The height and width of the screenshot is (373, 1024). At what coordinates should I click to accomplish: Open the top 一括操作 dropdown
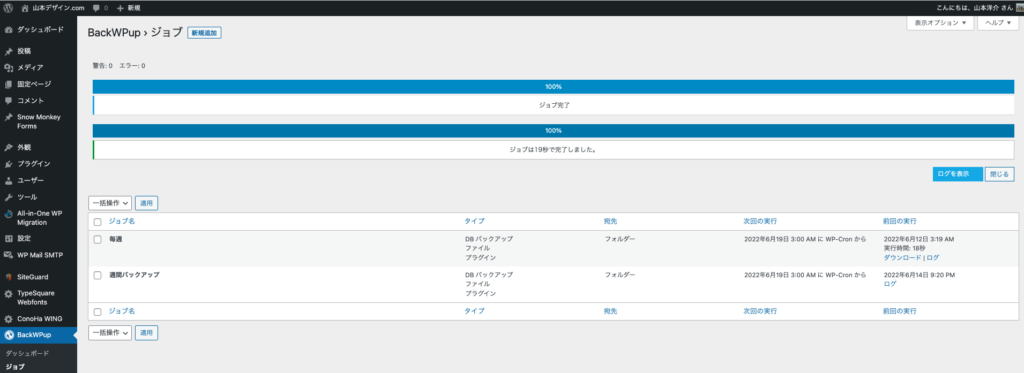[110, 203]
